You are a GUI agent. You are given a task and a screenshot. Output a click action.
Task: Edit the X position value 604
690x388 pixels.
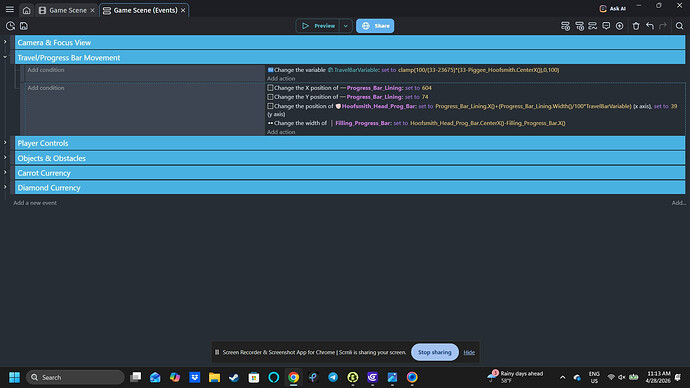pos(426,88)
